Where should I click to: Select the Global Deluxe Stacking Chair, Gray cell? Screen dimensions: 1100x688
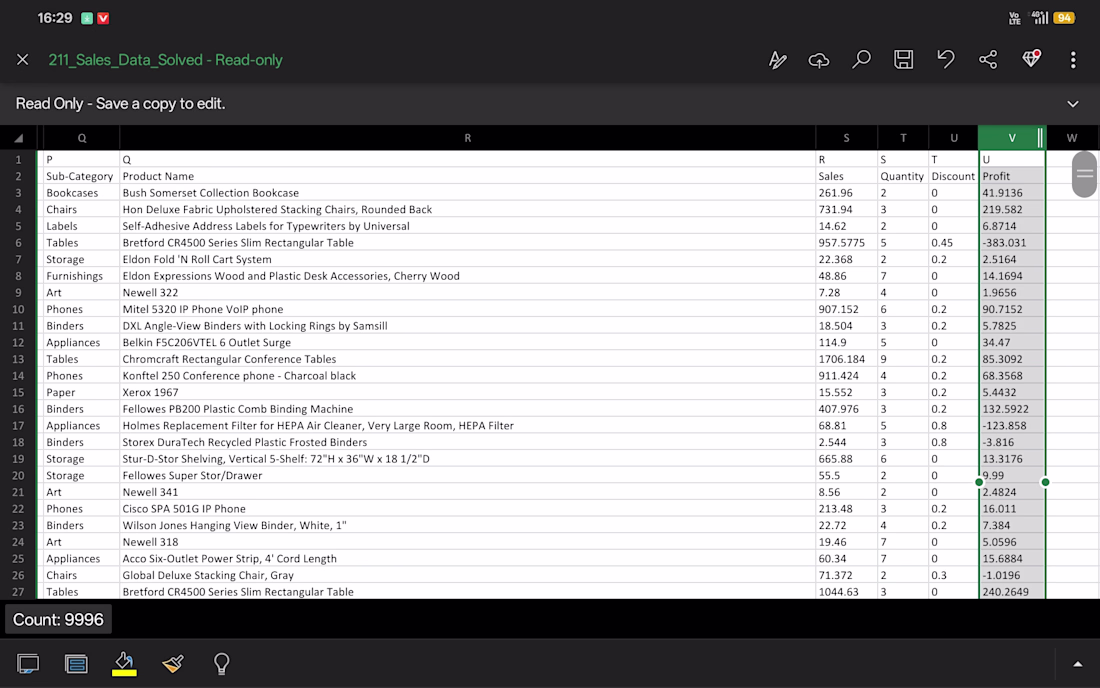click(x=468, y=575)
